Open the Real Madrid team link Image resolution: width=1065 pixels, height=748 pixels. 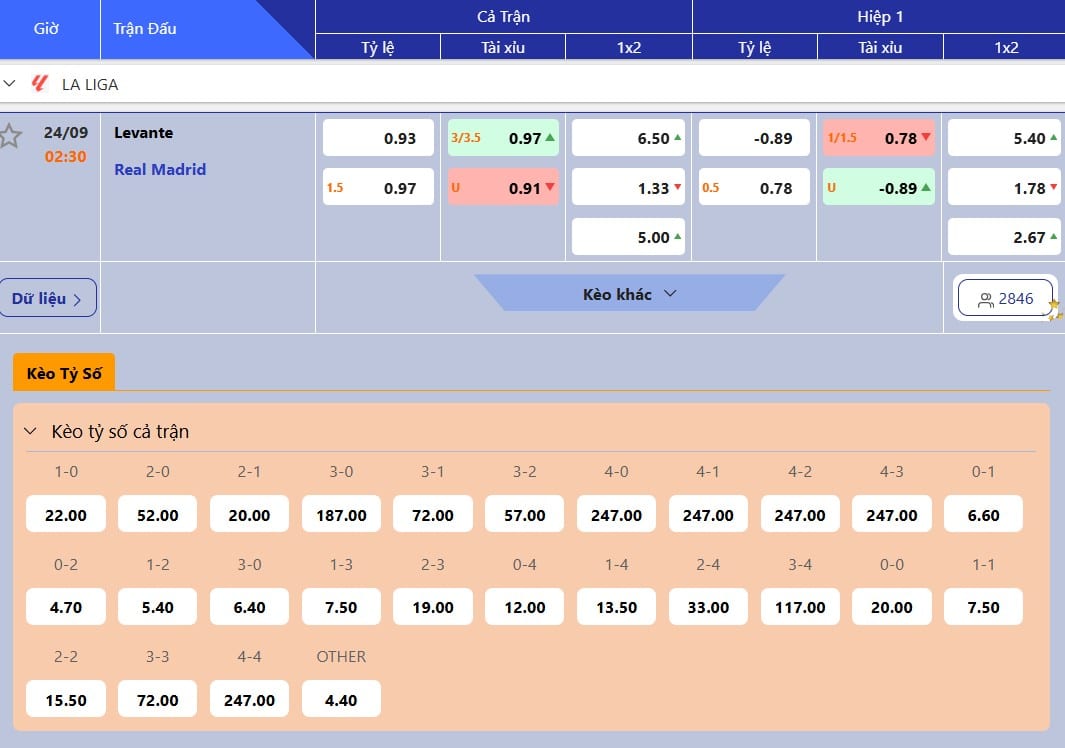click(160, 170)
